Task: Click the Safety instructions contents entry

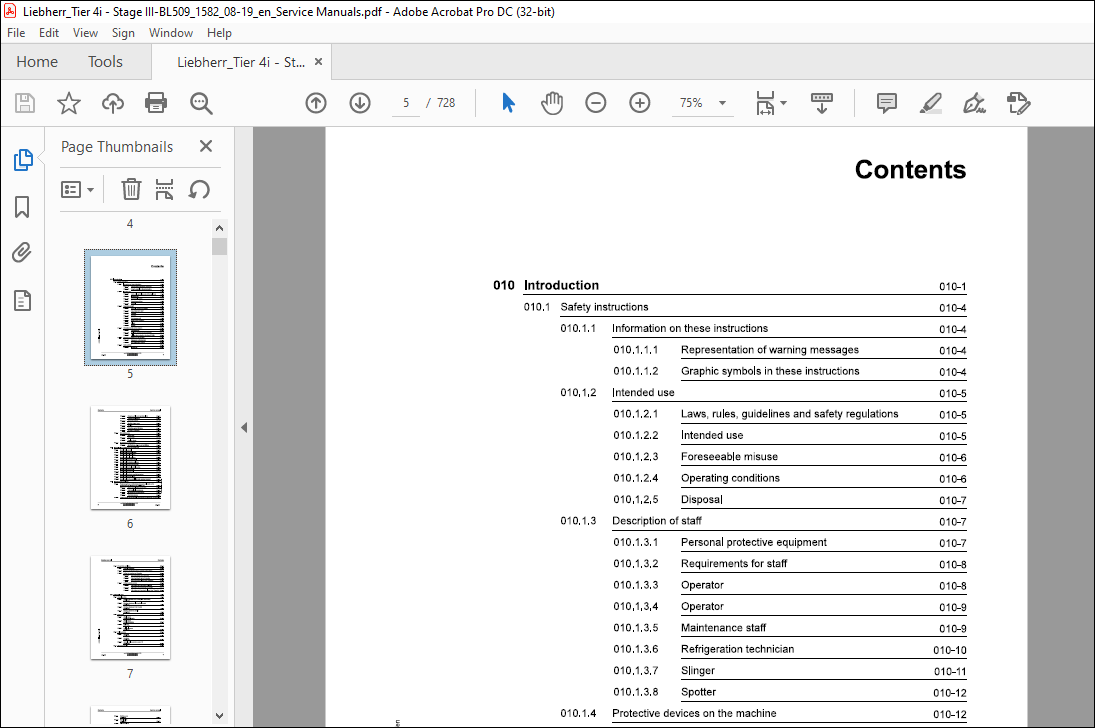Action: pyautogui.click(x=745, y=307)
